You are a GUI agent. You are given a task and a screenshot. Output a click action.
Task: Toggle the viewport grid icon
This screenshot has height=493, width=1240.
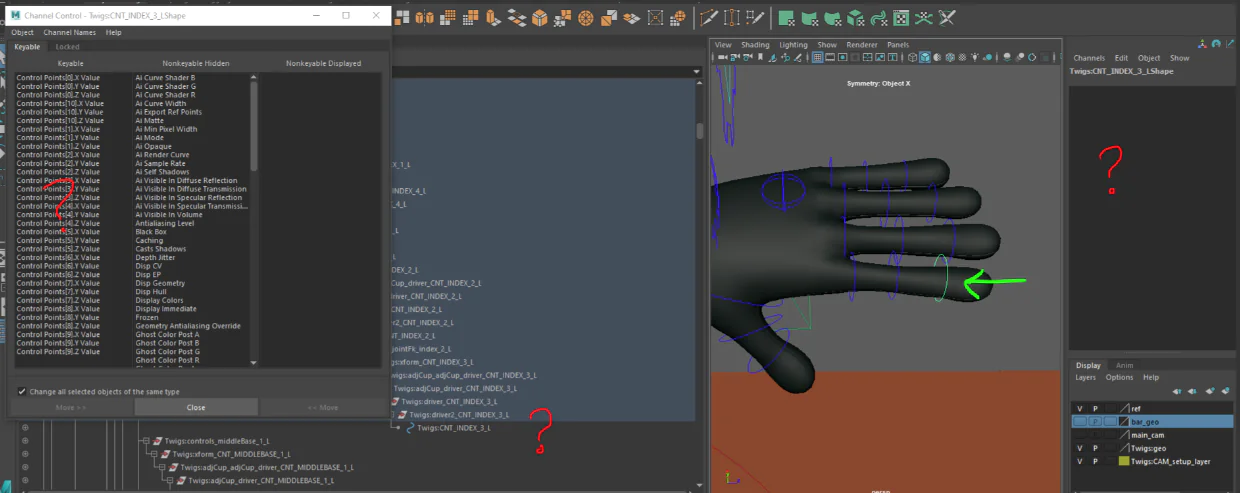(x=818, y=57)
